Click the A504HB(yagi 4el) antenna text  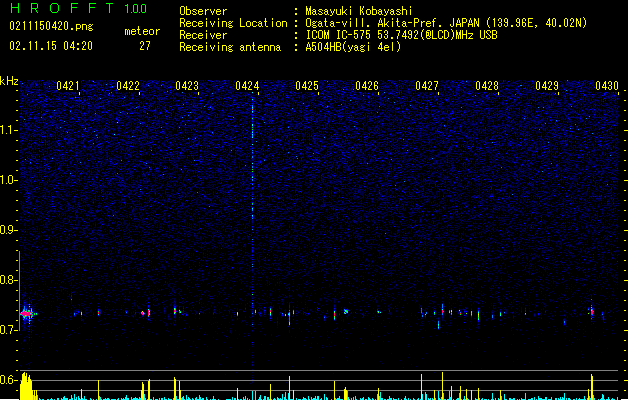[x=353, y=47]
